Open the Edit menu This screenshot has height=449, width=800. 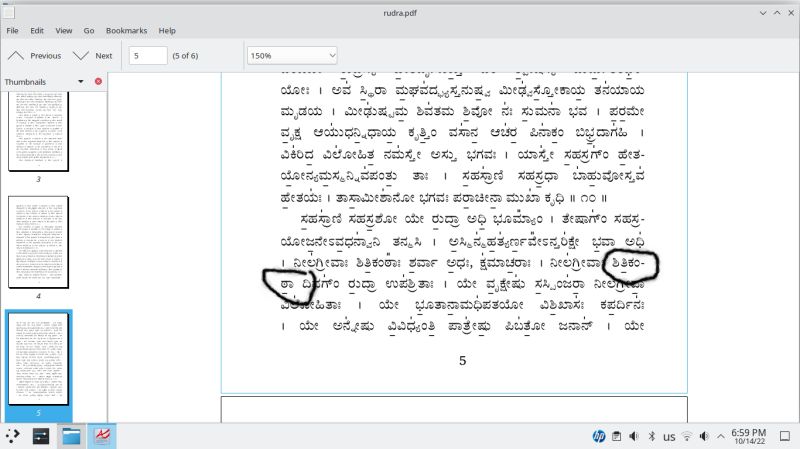tap(37, 31)
